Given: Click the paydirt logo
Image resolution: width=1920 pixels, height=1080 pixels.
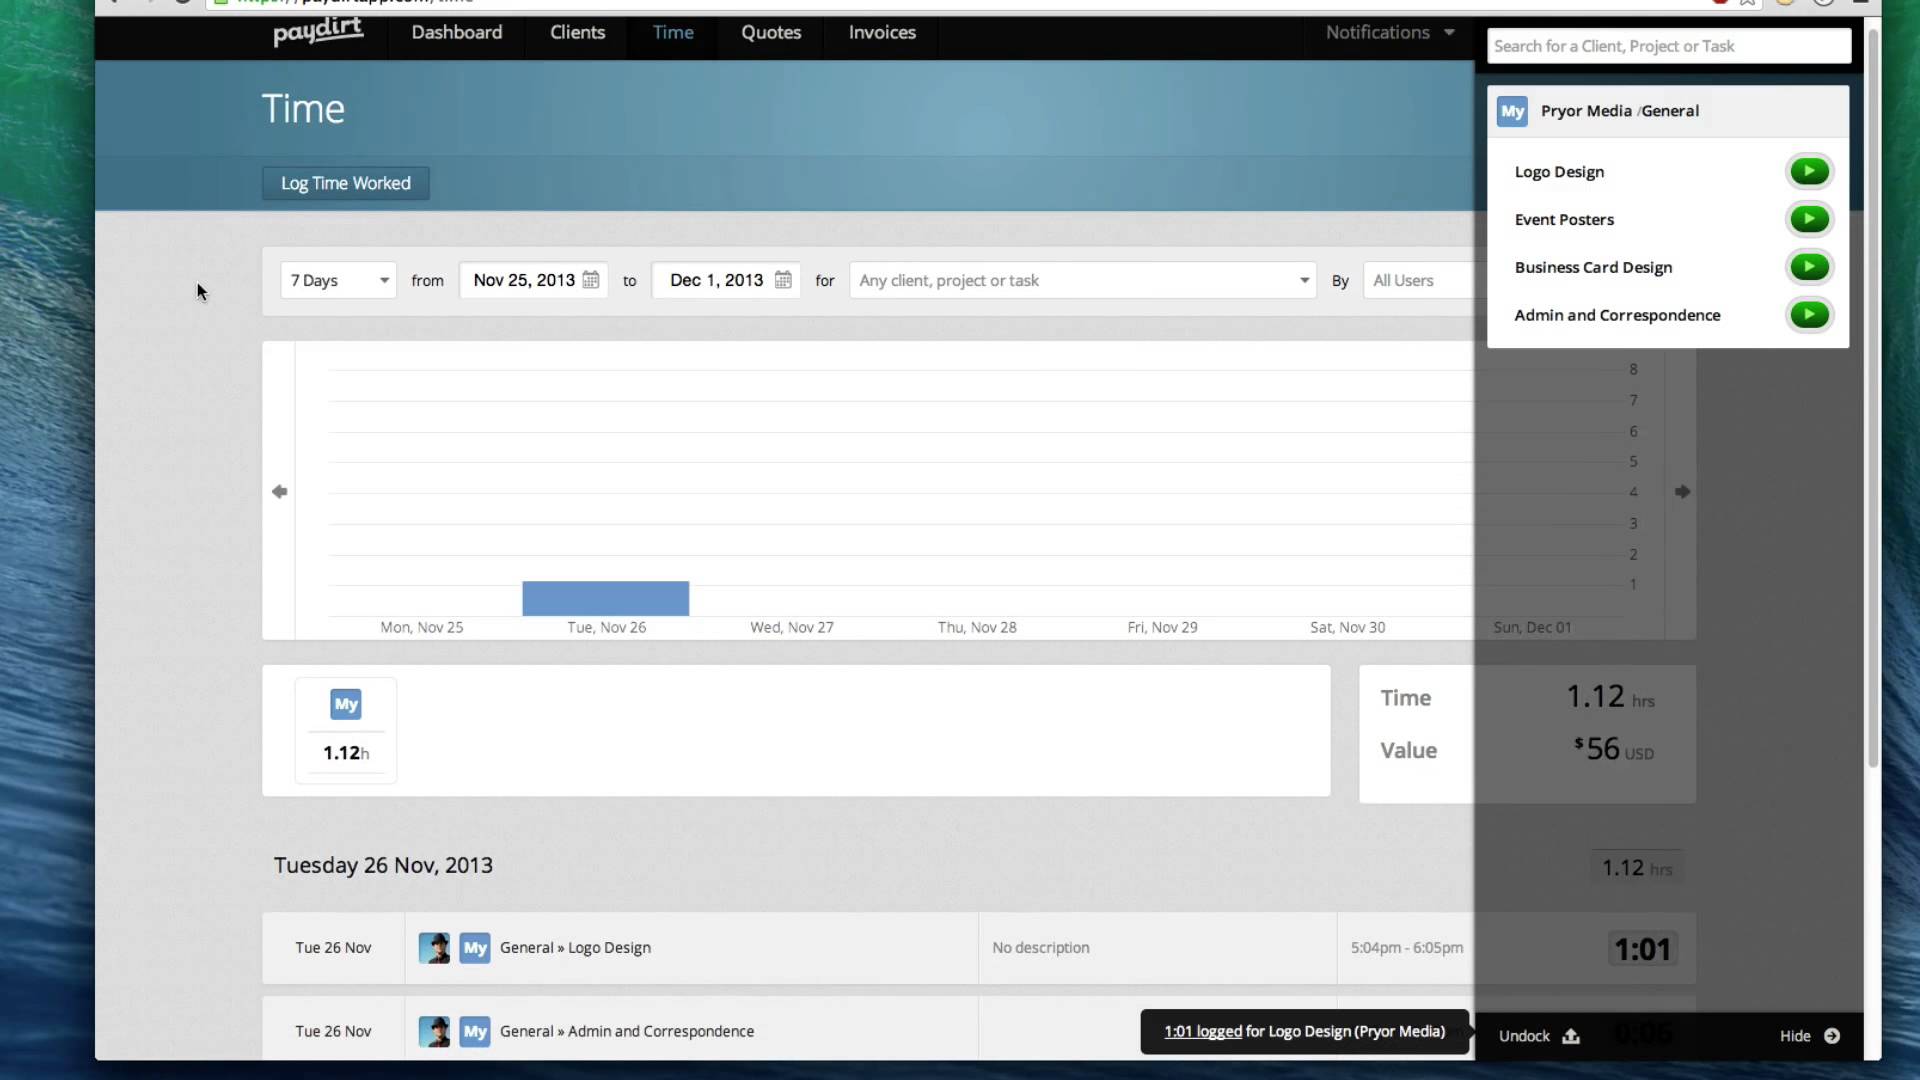Looking at the screenshot, I should 318,32.
